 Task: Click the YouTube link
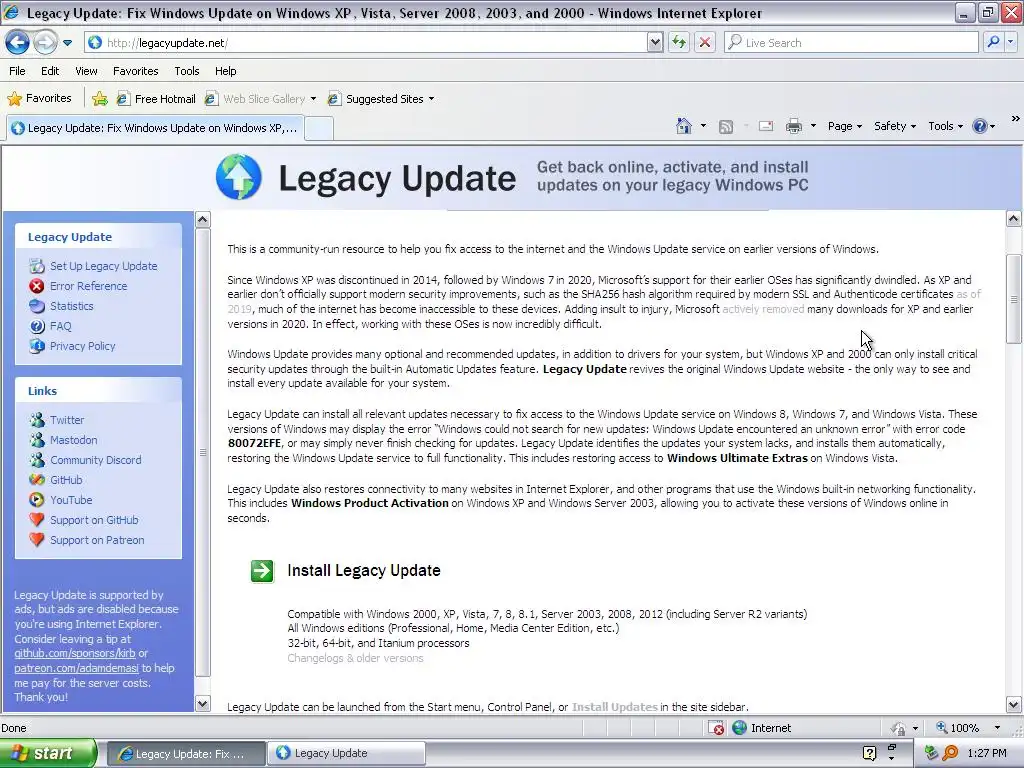tap(71, 500)
